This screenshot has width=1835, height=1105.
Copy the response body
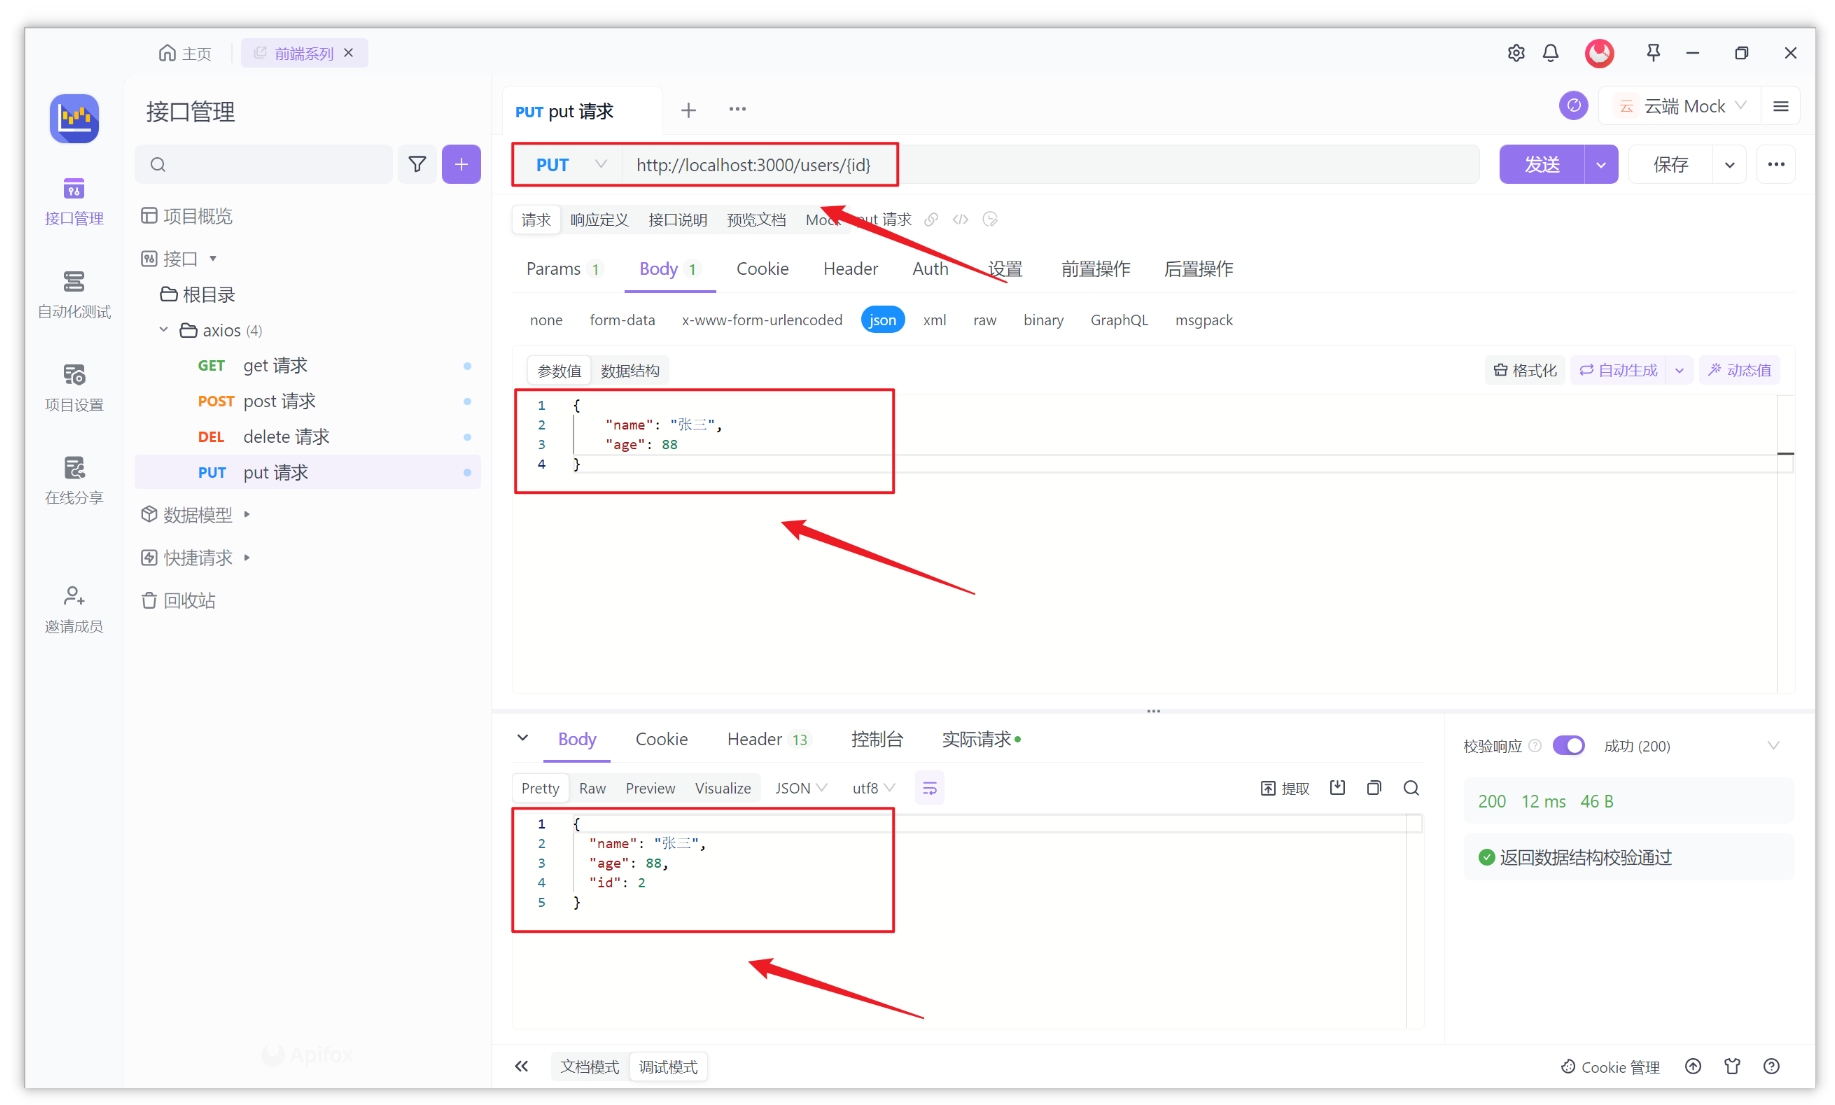[x=1374, y=788]
